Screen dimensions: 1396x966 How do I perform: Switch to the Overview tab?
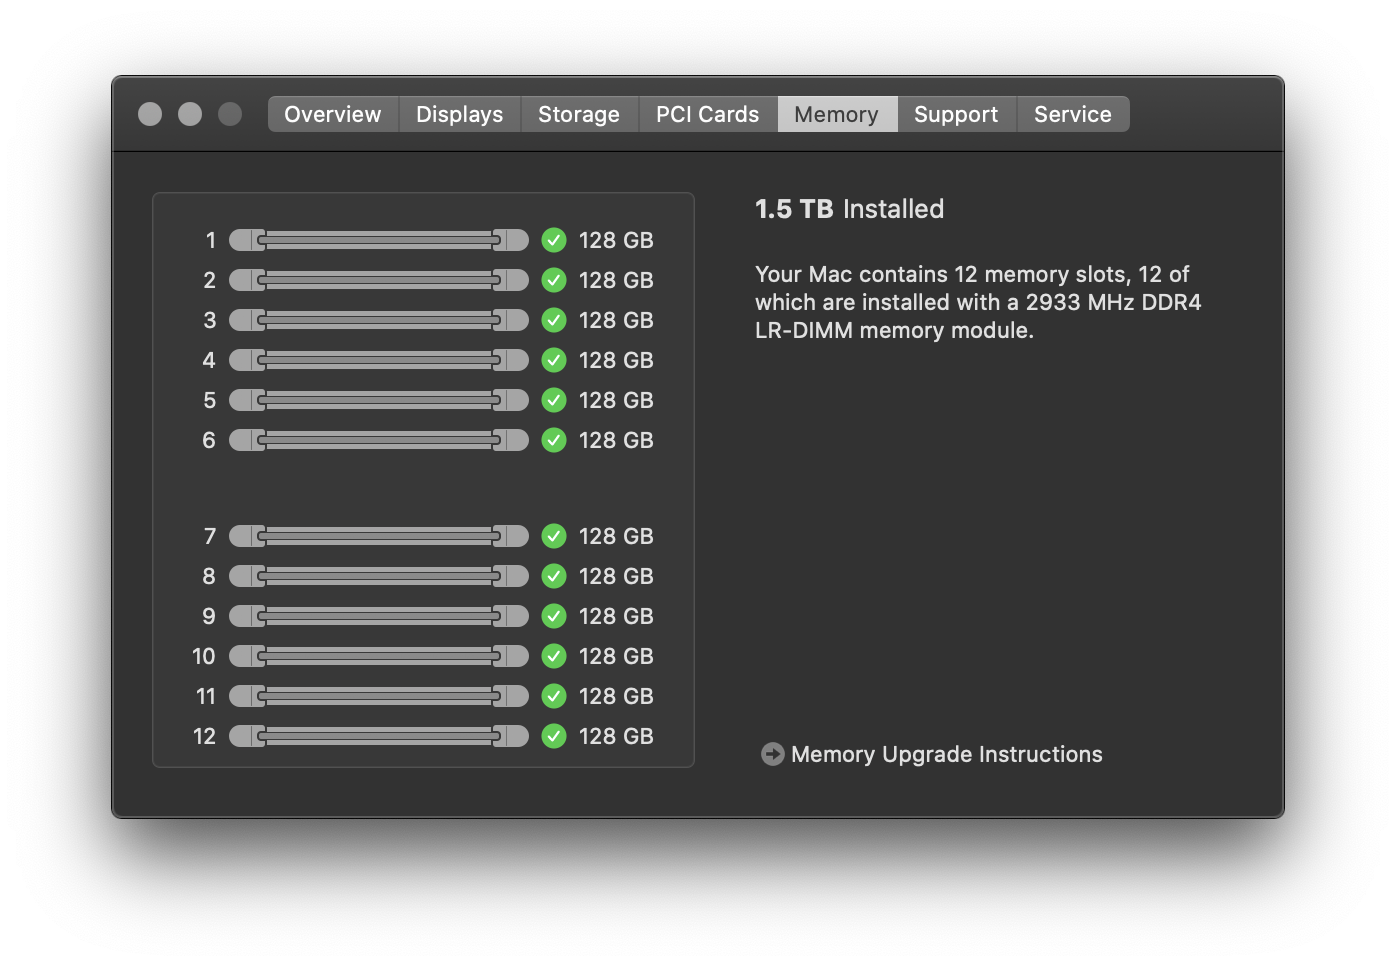pos(333,114)
